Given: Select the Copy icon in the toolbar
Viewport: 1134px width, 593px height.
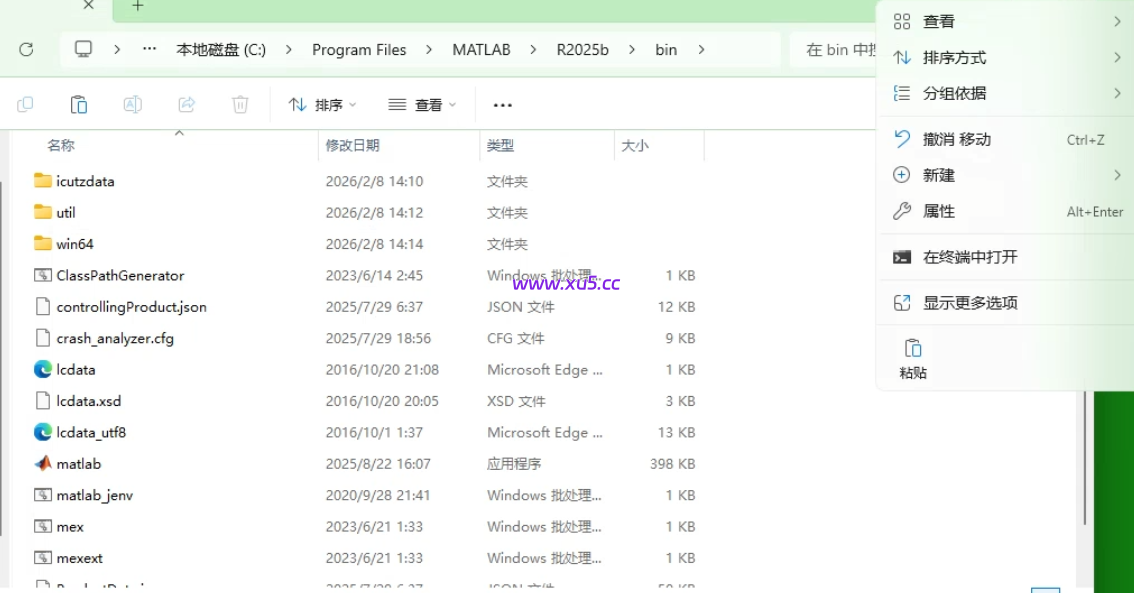Looking at the screenshot, I should [x=25, y=103].
